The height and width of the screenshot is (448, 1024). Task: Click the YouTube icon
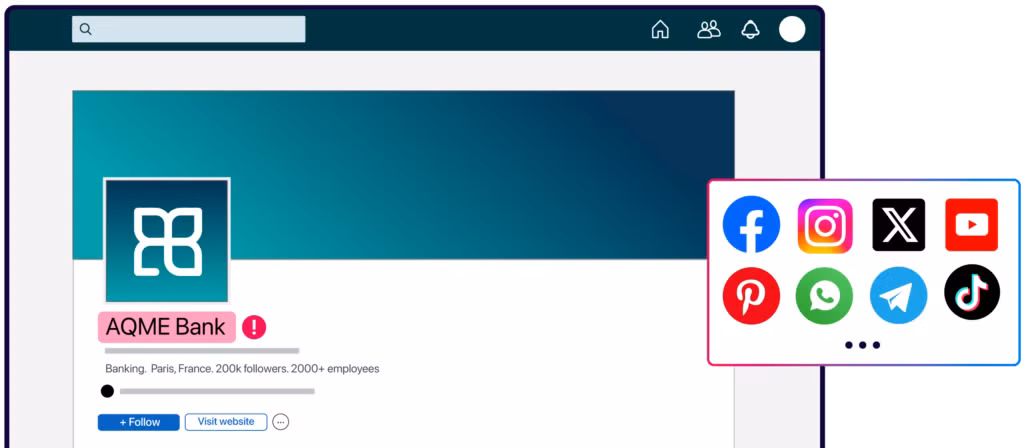[x=971, y=225]
